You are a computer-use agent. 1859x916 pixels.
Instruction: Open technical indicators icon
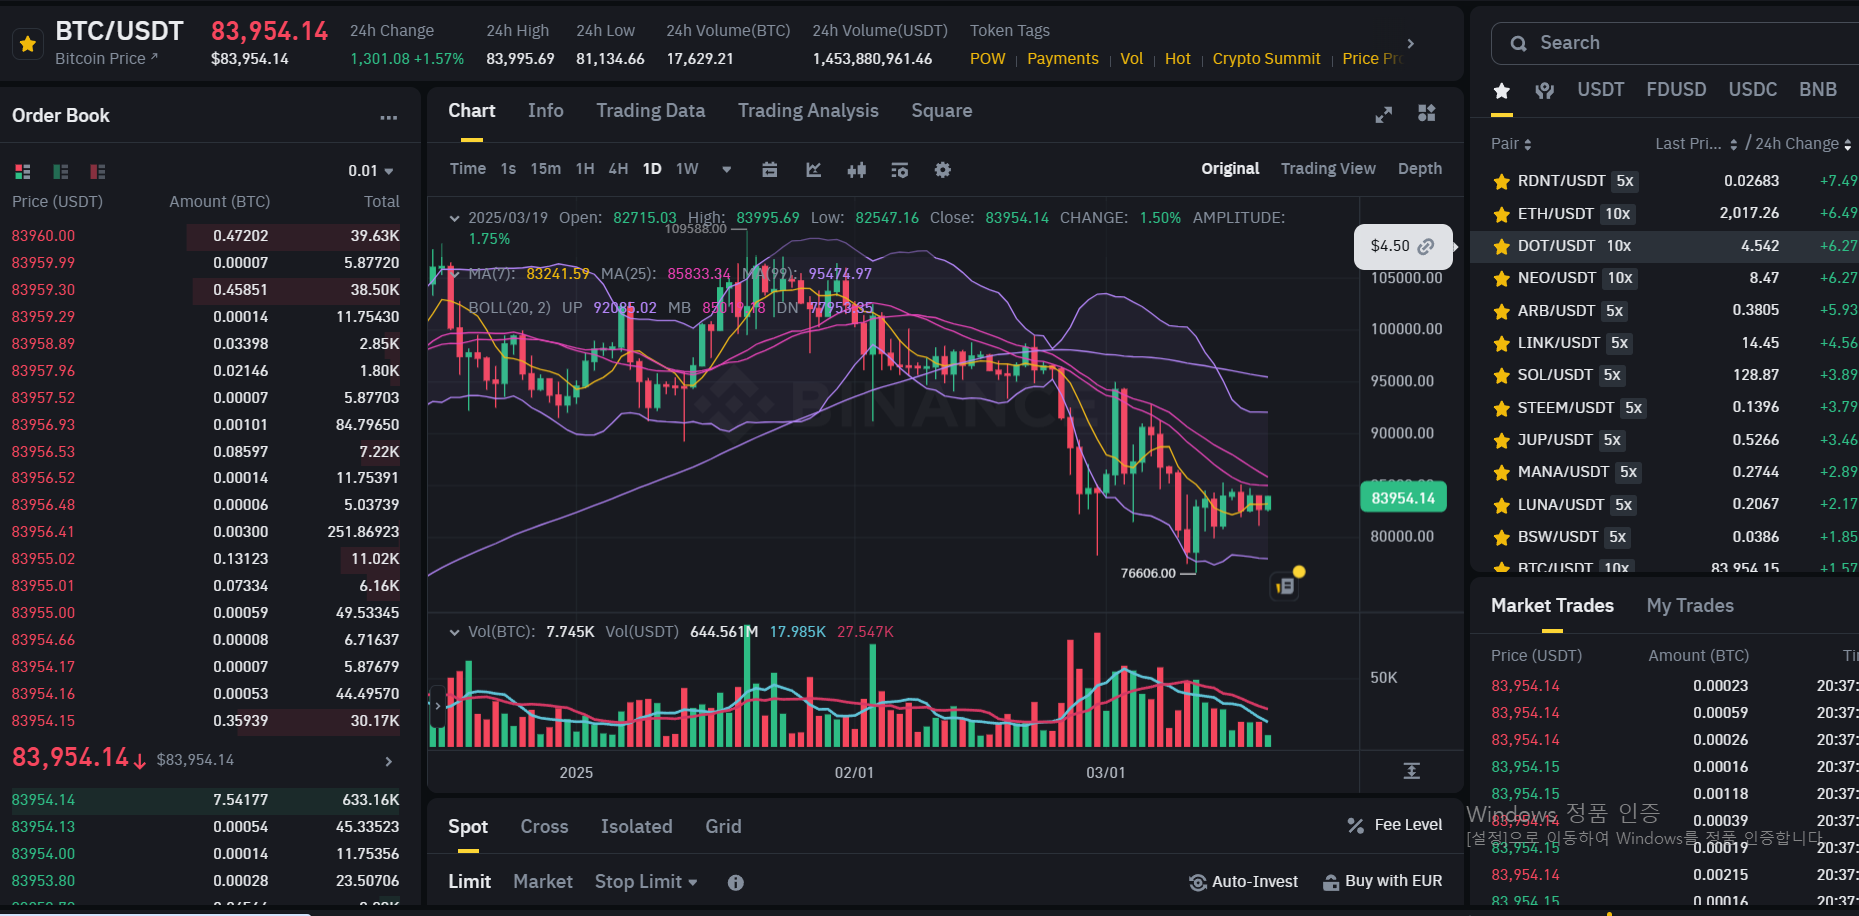900,170
